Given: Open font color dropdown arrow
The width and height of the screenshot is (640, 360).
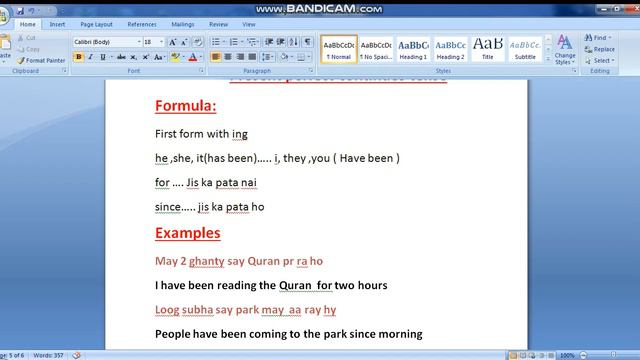Looking at the screenshot, I should 201,57.
